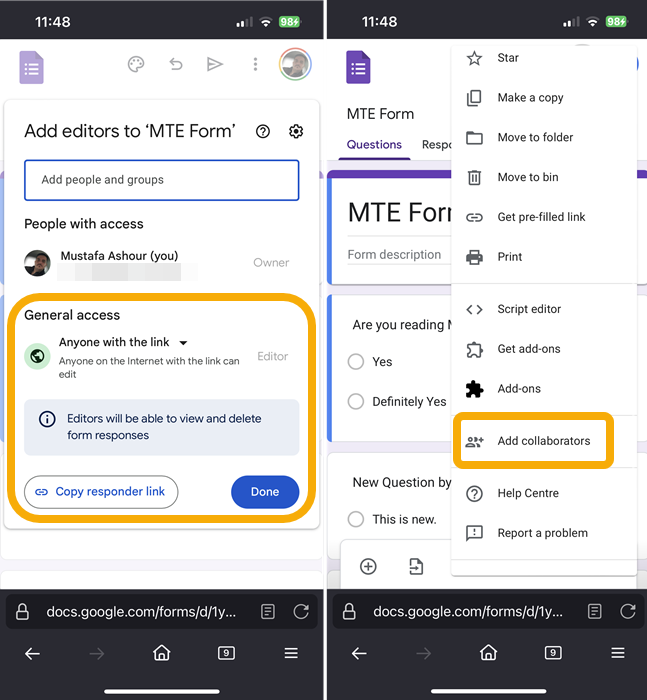The width and height of the screenshot is (647, 700).
Task: Select Star menu item
Action: click(544, 58)
